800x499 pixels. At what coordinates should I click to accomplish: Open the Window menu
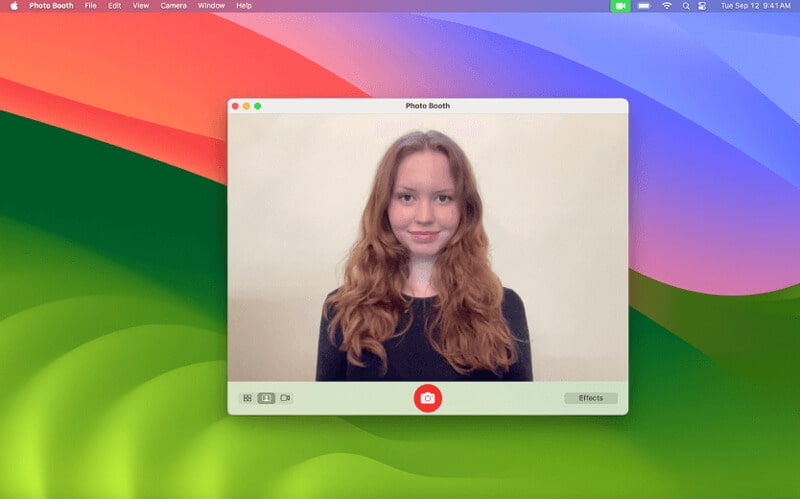click(x=211, y=6)
